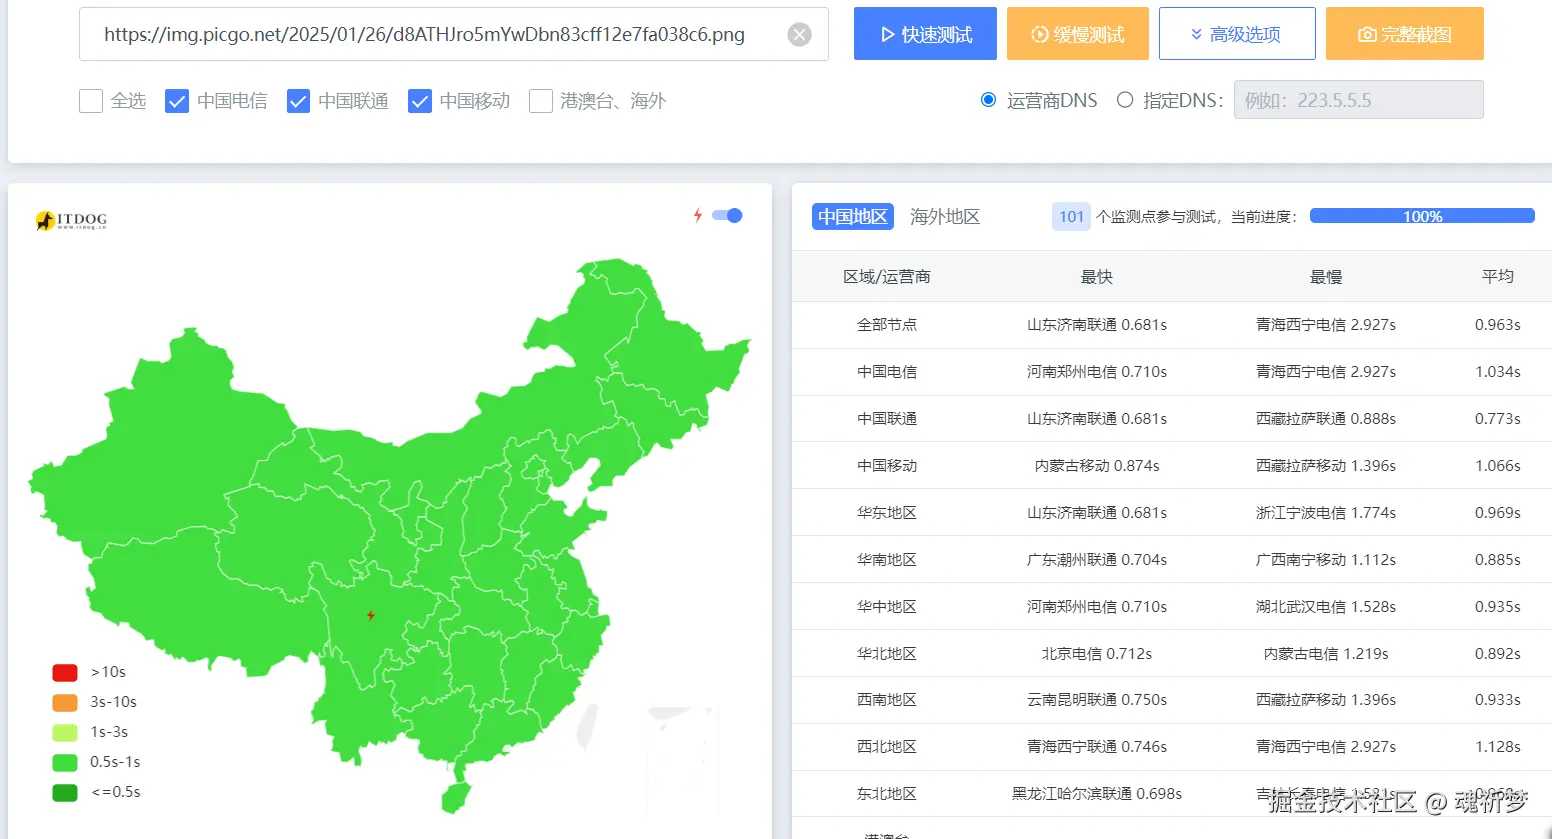Toggle the blue switch above the map
The width and height of the screenshot is (1552, 839).
click(x=727, y=215)
